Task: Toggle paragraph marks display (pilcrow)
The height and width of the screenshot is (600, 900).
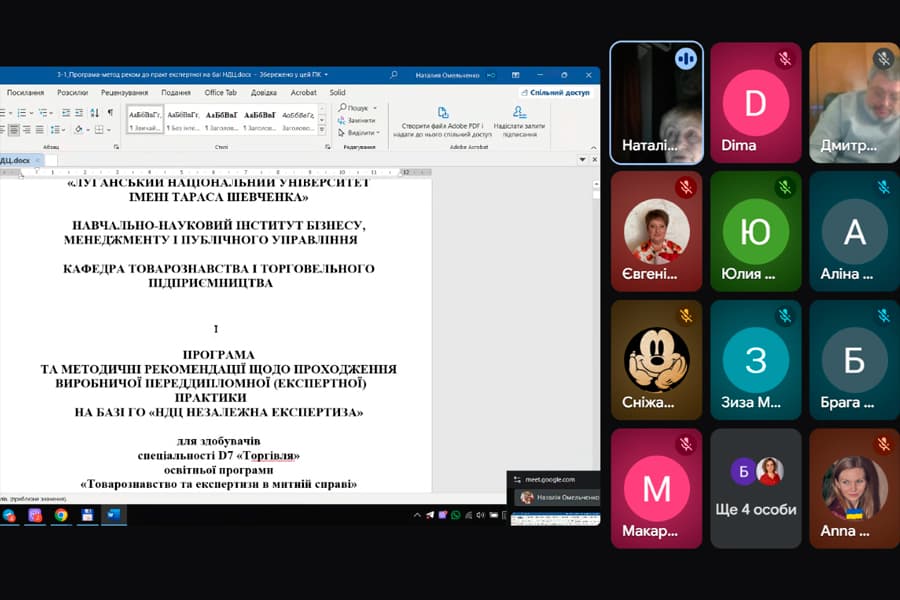Action: pos(110,113)
